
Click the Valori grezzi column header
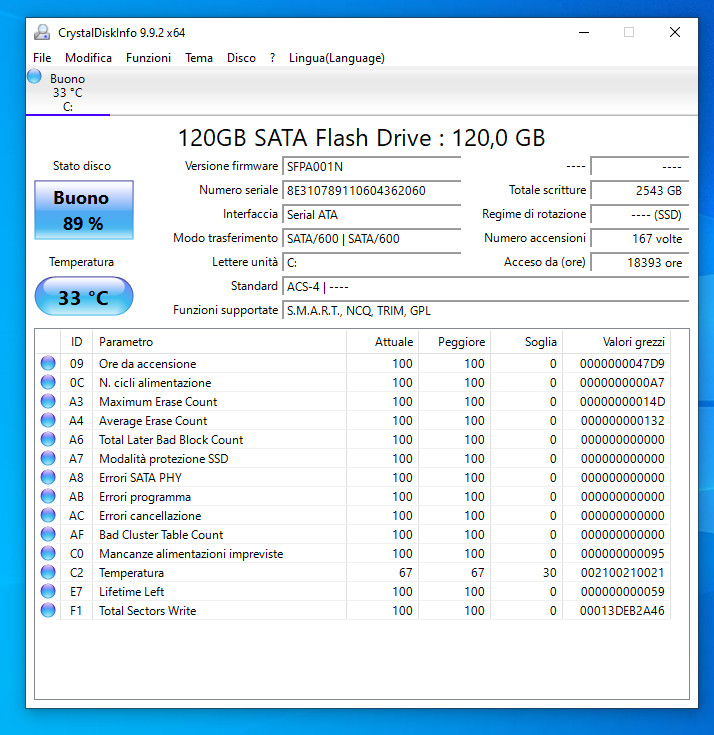(617, 342)
